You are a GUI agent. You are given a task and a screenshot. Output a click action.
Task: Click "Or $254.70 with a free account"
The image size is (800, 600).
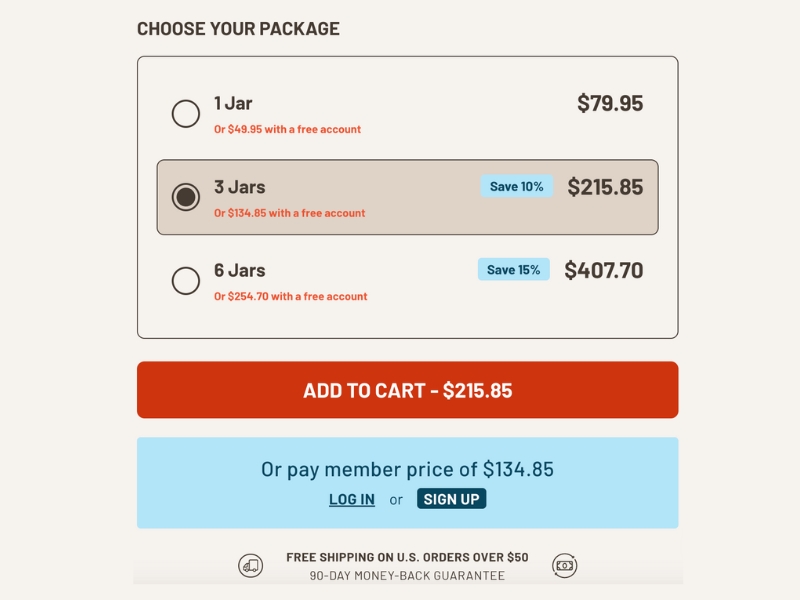tap(290, 296)
